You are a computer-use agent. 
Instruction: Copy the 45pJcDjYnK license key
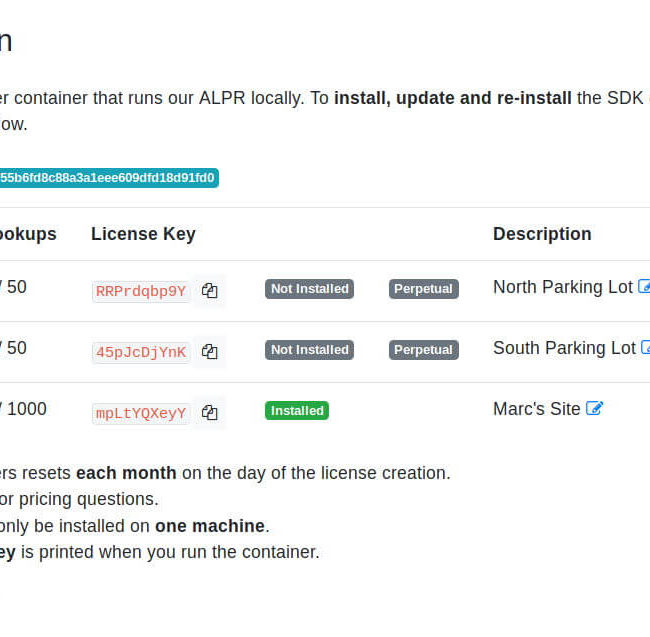point(209,351)
